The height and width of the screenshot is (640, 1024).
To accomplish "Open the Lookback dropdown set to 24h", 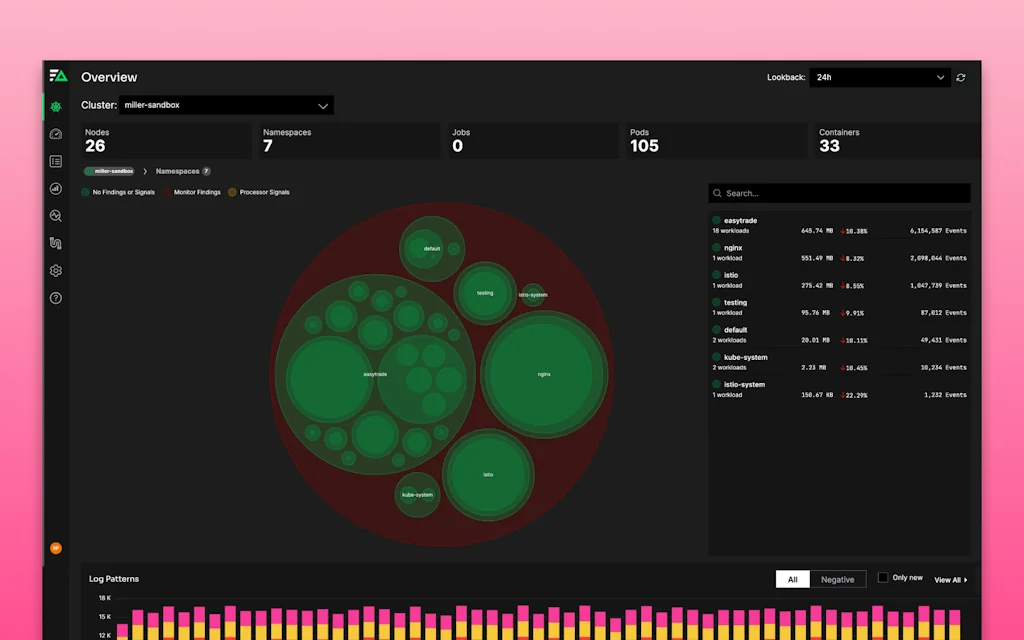I will [879, 77].
